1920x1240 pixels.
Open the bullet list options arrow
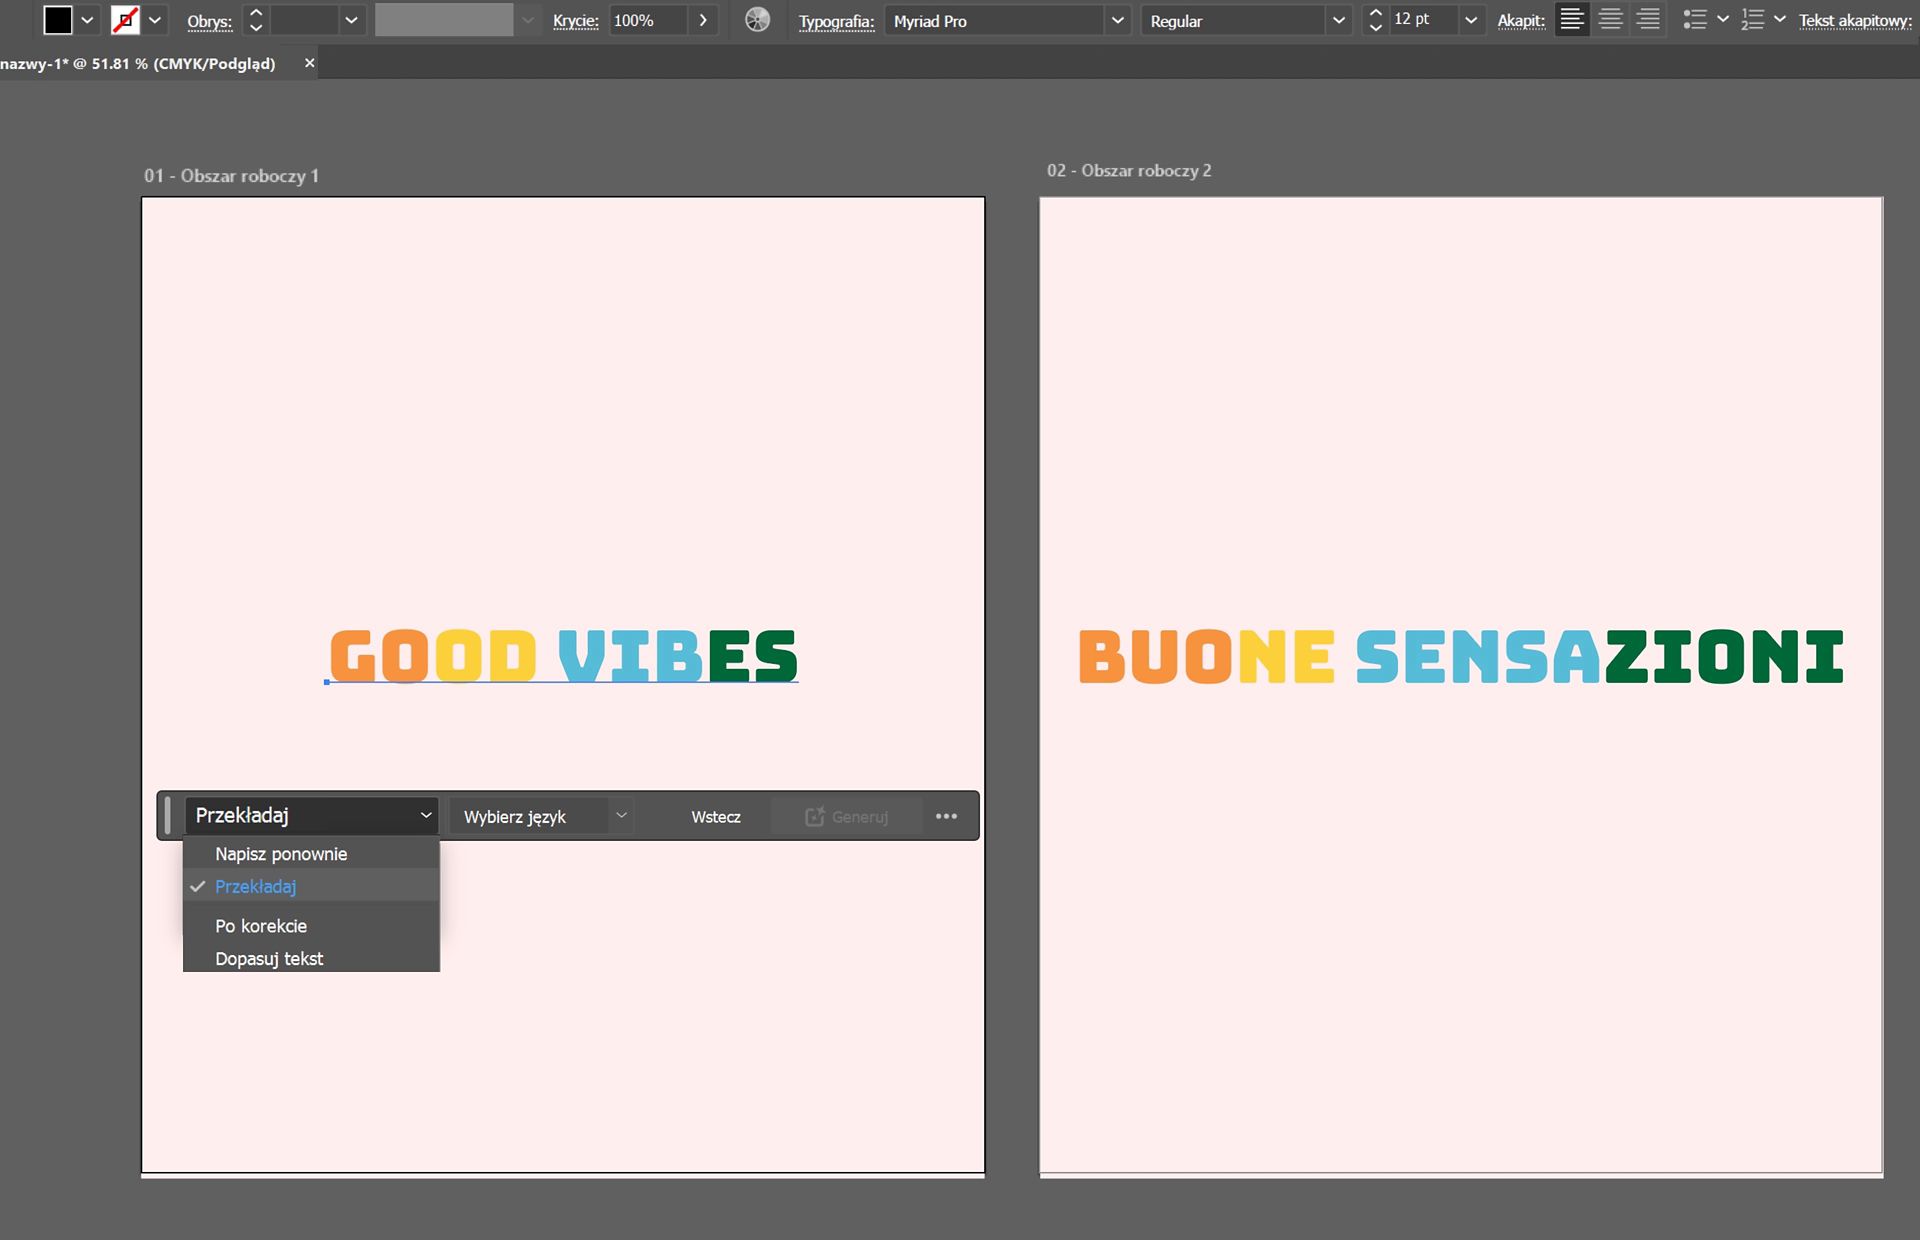pyautogui.click(x=1722, y=20)
